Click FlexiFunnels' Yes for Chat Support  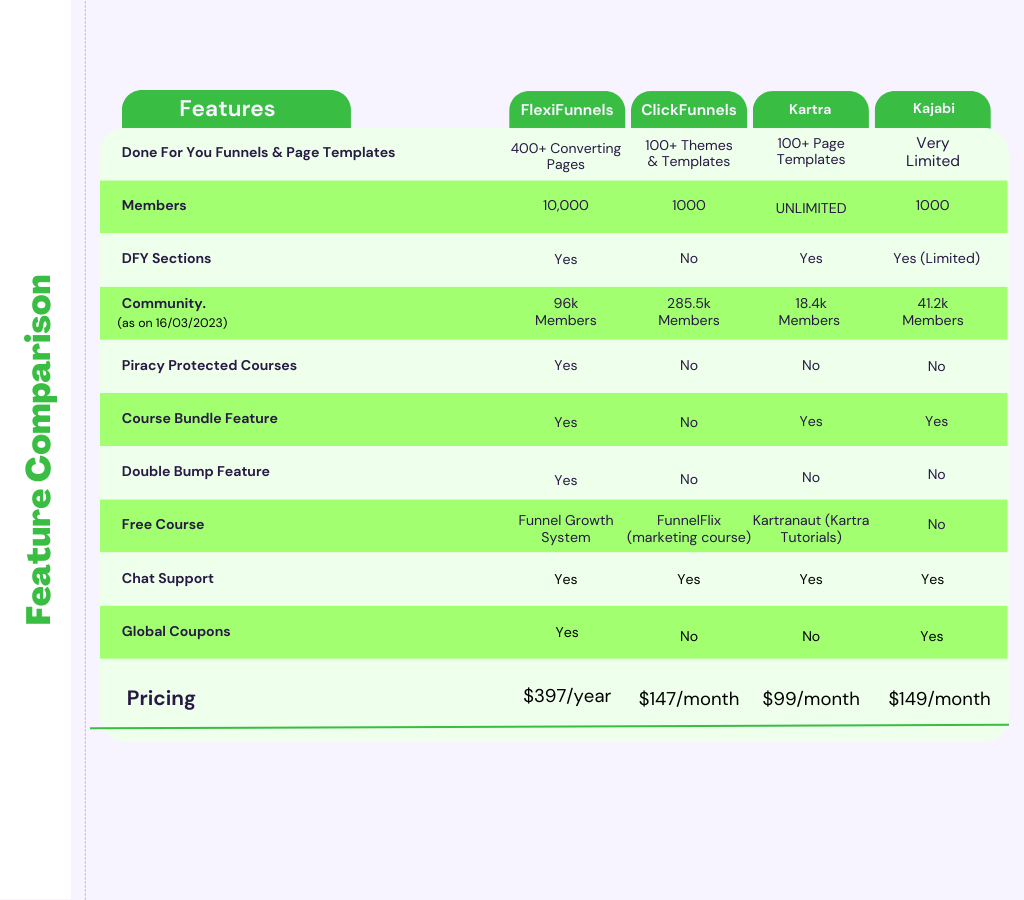pyautogui.click(x=566, y=579)
